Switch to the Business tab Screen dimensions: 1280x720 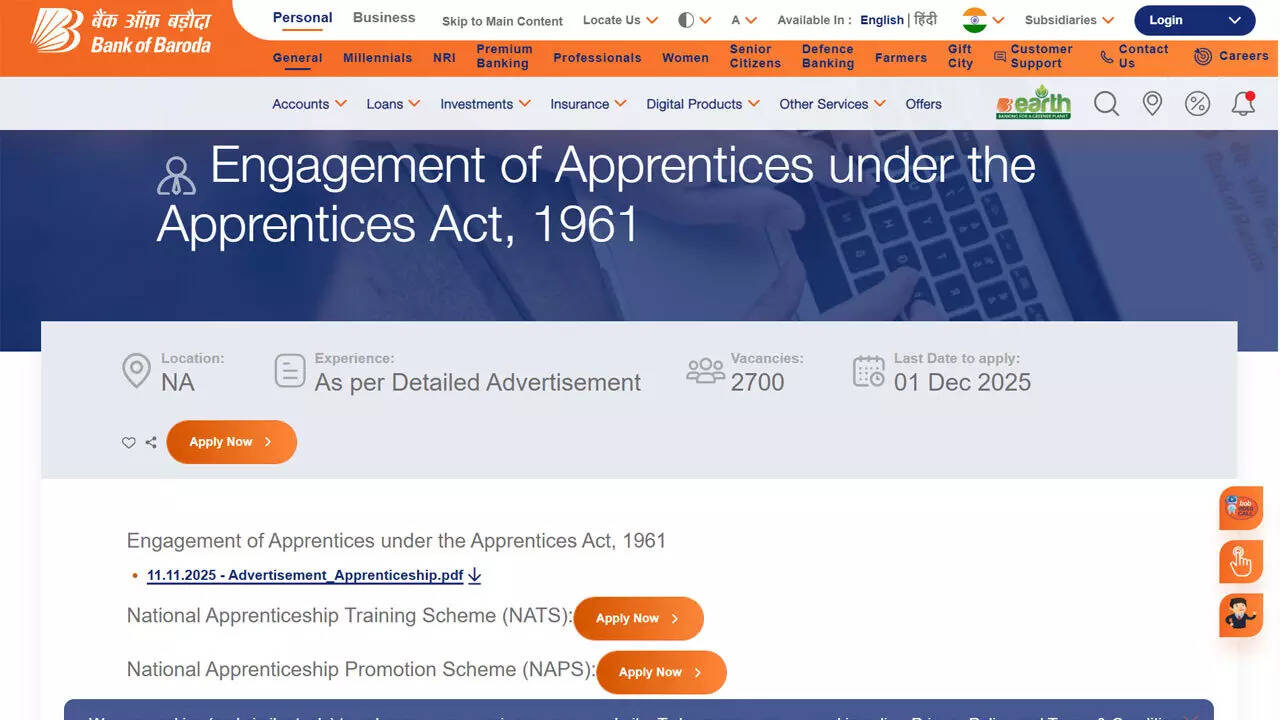pos(384,18)
